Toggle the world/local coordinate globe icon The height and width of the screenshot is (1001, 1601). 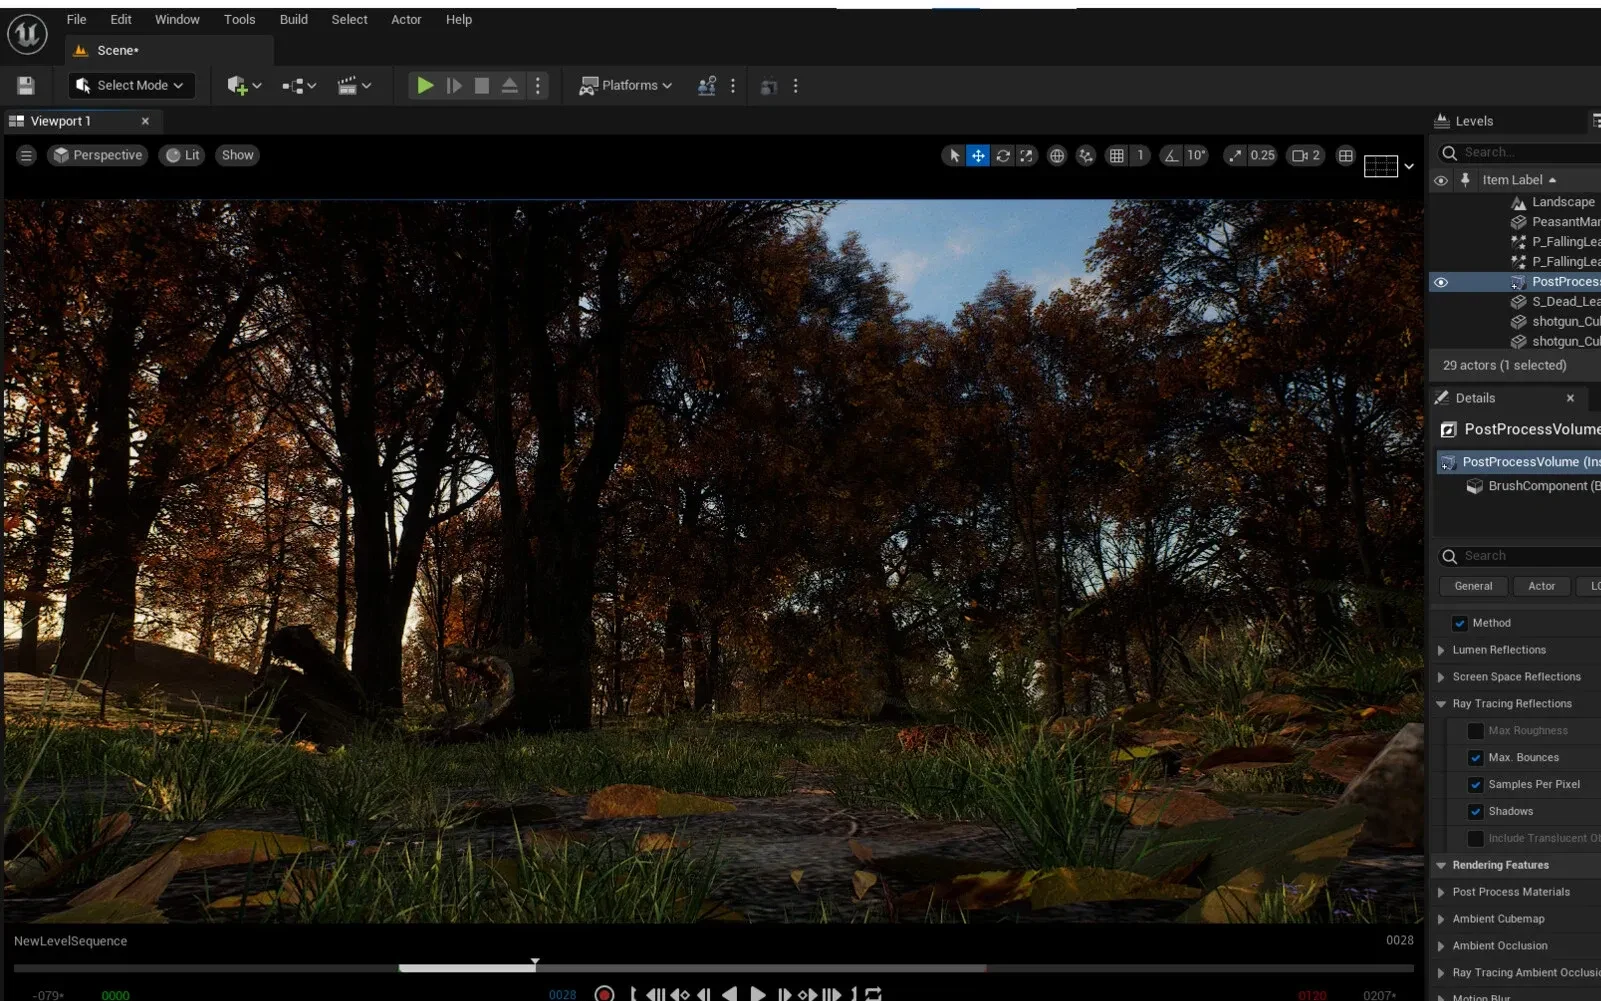pyautogui.click(x=1057, y=155)
